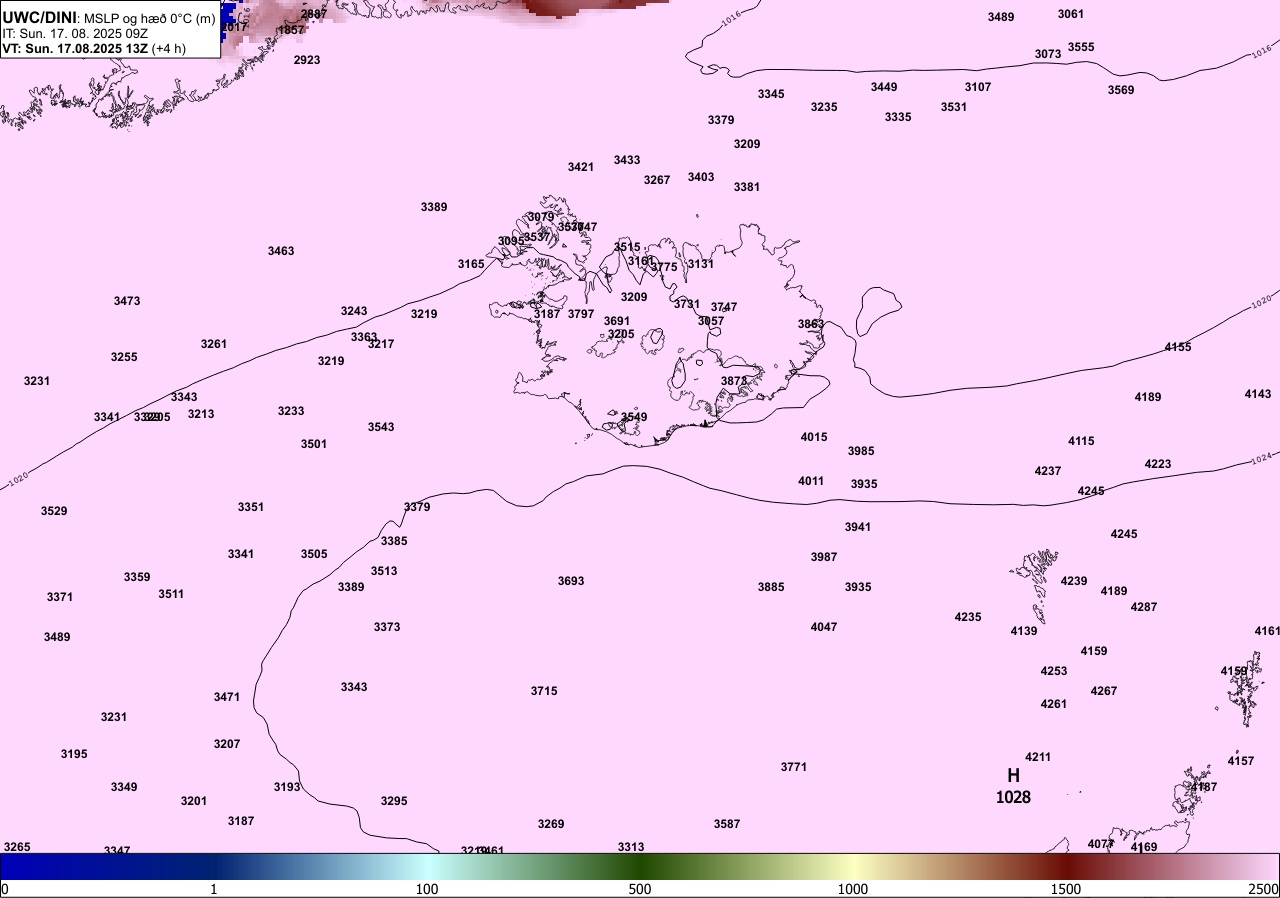Click the height value 3505
1280x898 pixels.
(x=314, y=554)
